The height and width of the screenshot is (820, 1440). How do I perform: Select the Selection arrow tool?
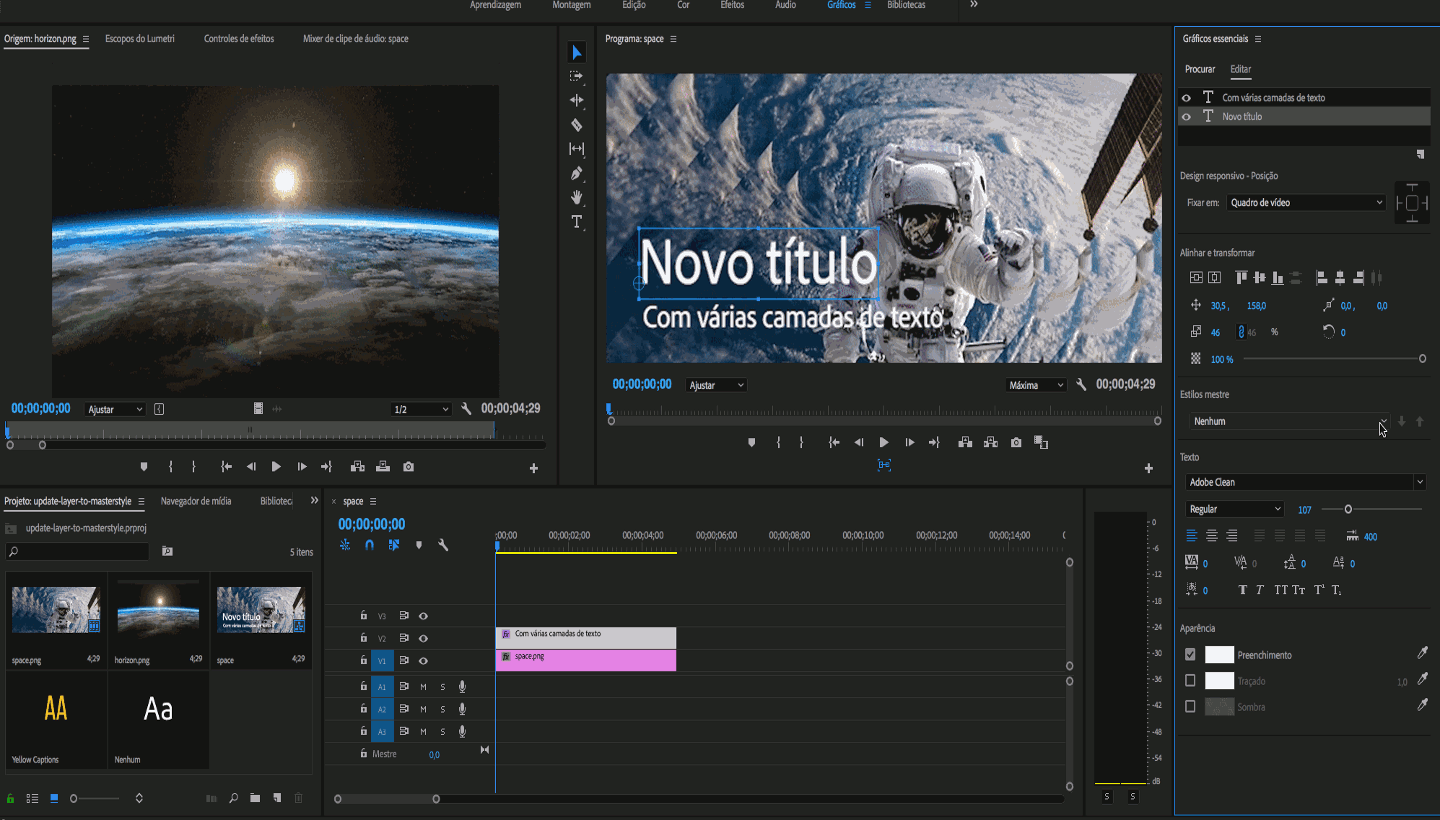[x=577, y=52]
